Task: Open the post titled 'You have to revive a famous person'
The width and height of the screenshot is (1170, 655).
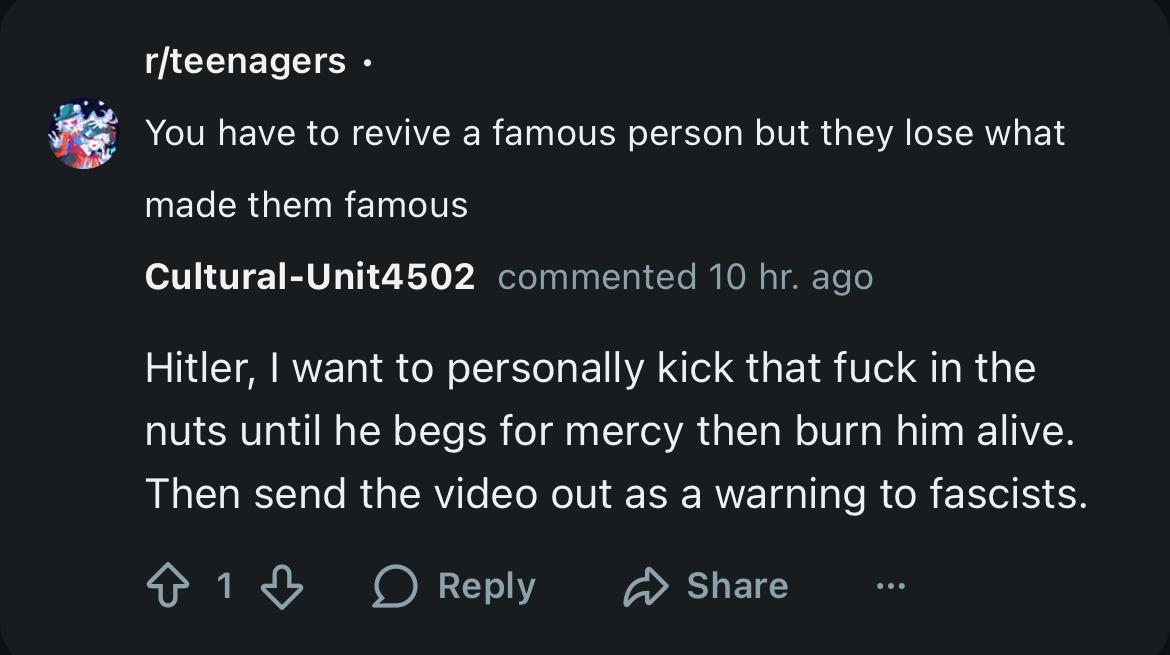Action: point(605,133)
